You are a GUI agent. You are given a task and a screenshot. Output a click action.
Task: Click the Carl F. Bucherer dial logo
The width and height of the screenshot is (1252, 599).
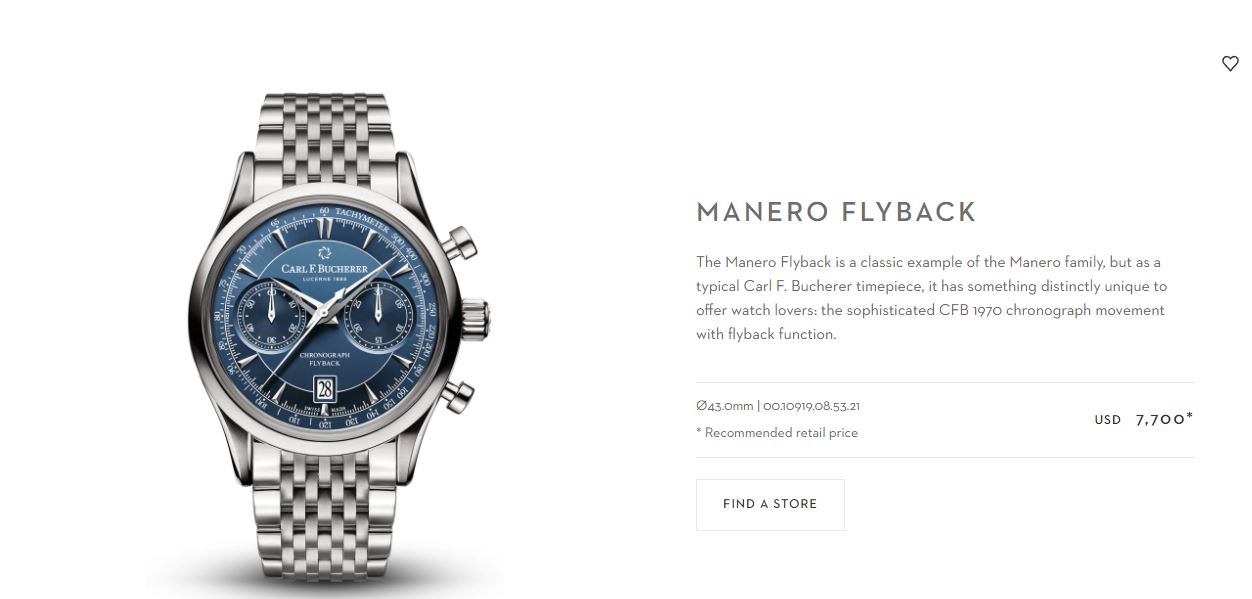click(x=325, y=265)
